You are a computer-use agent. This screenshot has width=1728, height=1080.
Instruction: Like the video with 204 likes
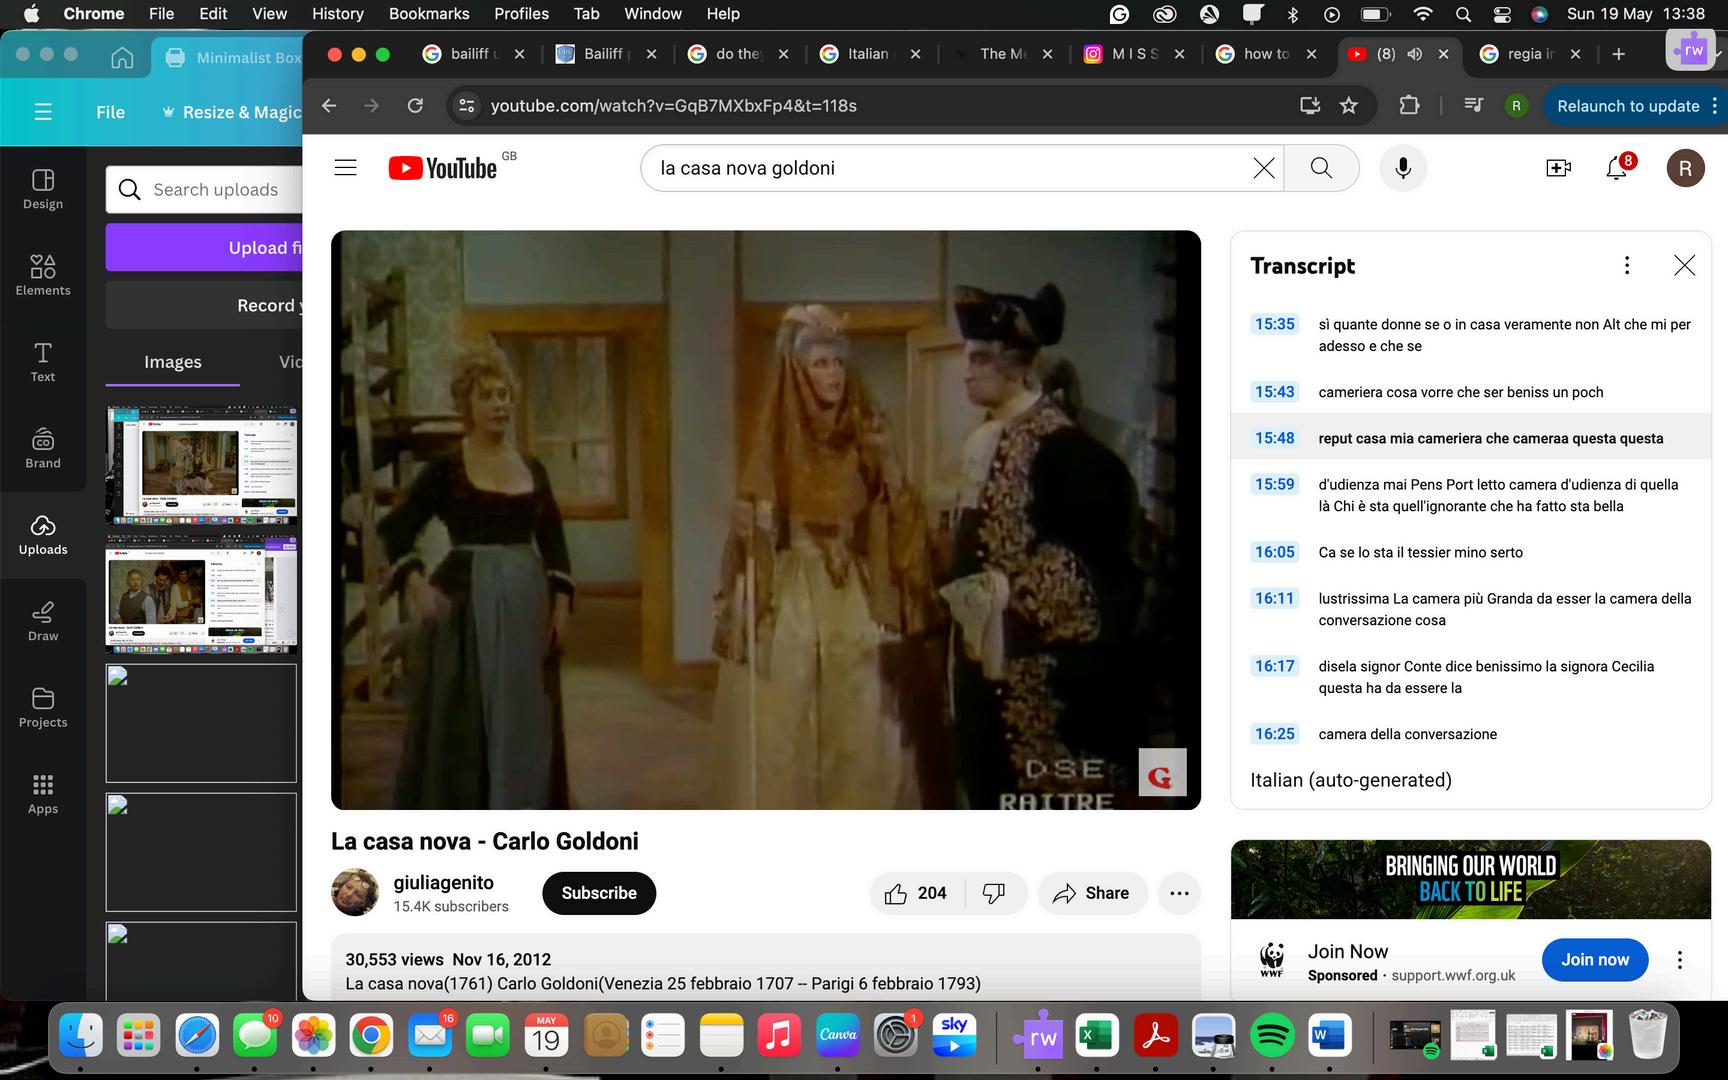click(x=917, y=893)
